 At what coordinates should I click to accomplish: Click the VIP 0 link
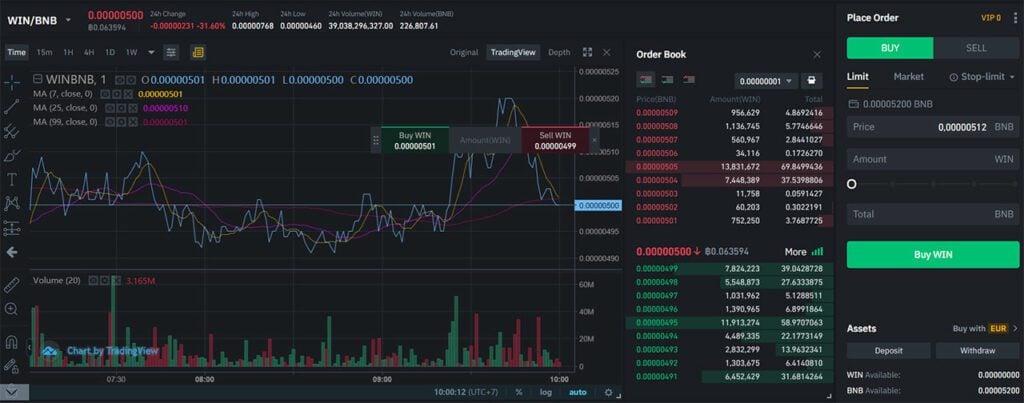[x=990, y=18]
